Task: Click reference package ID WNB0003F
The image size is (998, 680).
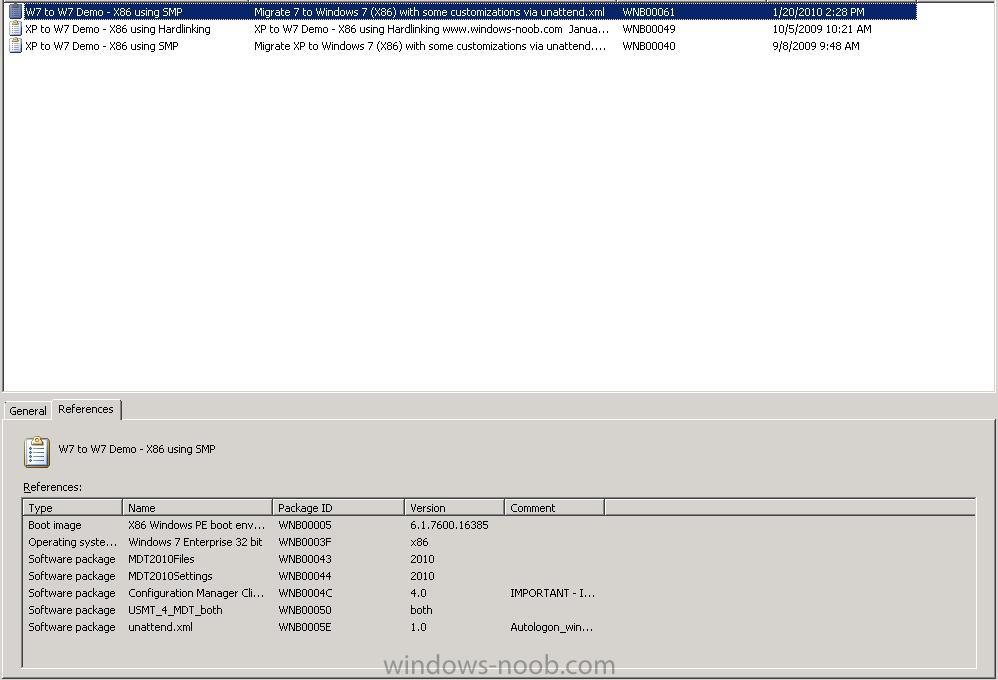Action: pos(304,542)
